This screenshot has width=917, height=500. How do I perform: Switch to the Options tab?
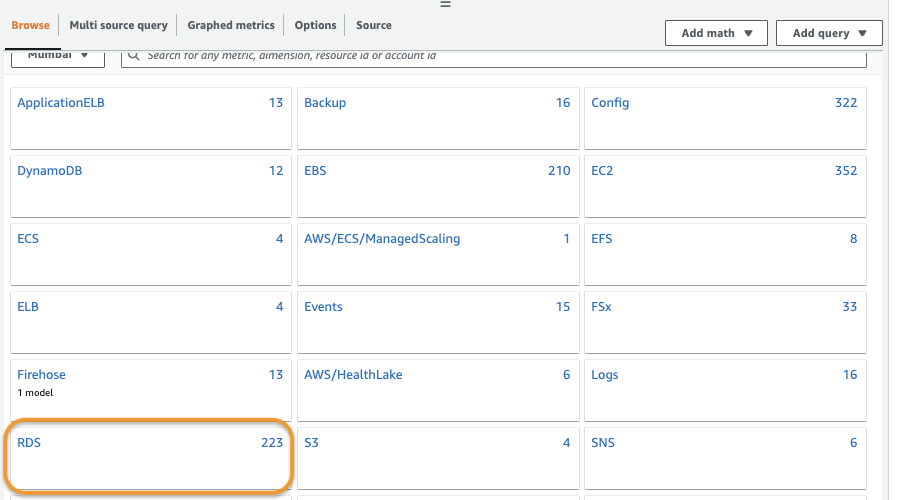(x=315, y=26)
